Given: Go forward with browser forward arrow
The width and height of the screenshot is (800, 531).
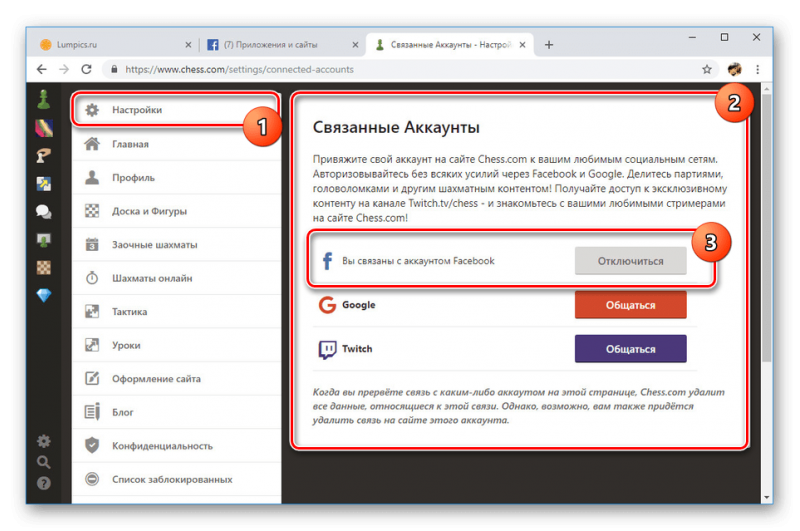Looking at the screenshot, I should click(64, 69).
